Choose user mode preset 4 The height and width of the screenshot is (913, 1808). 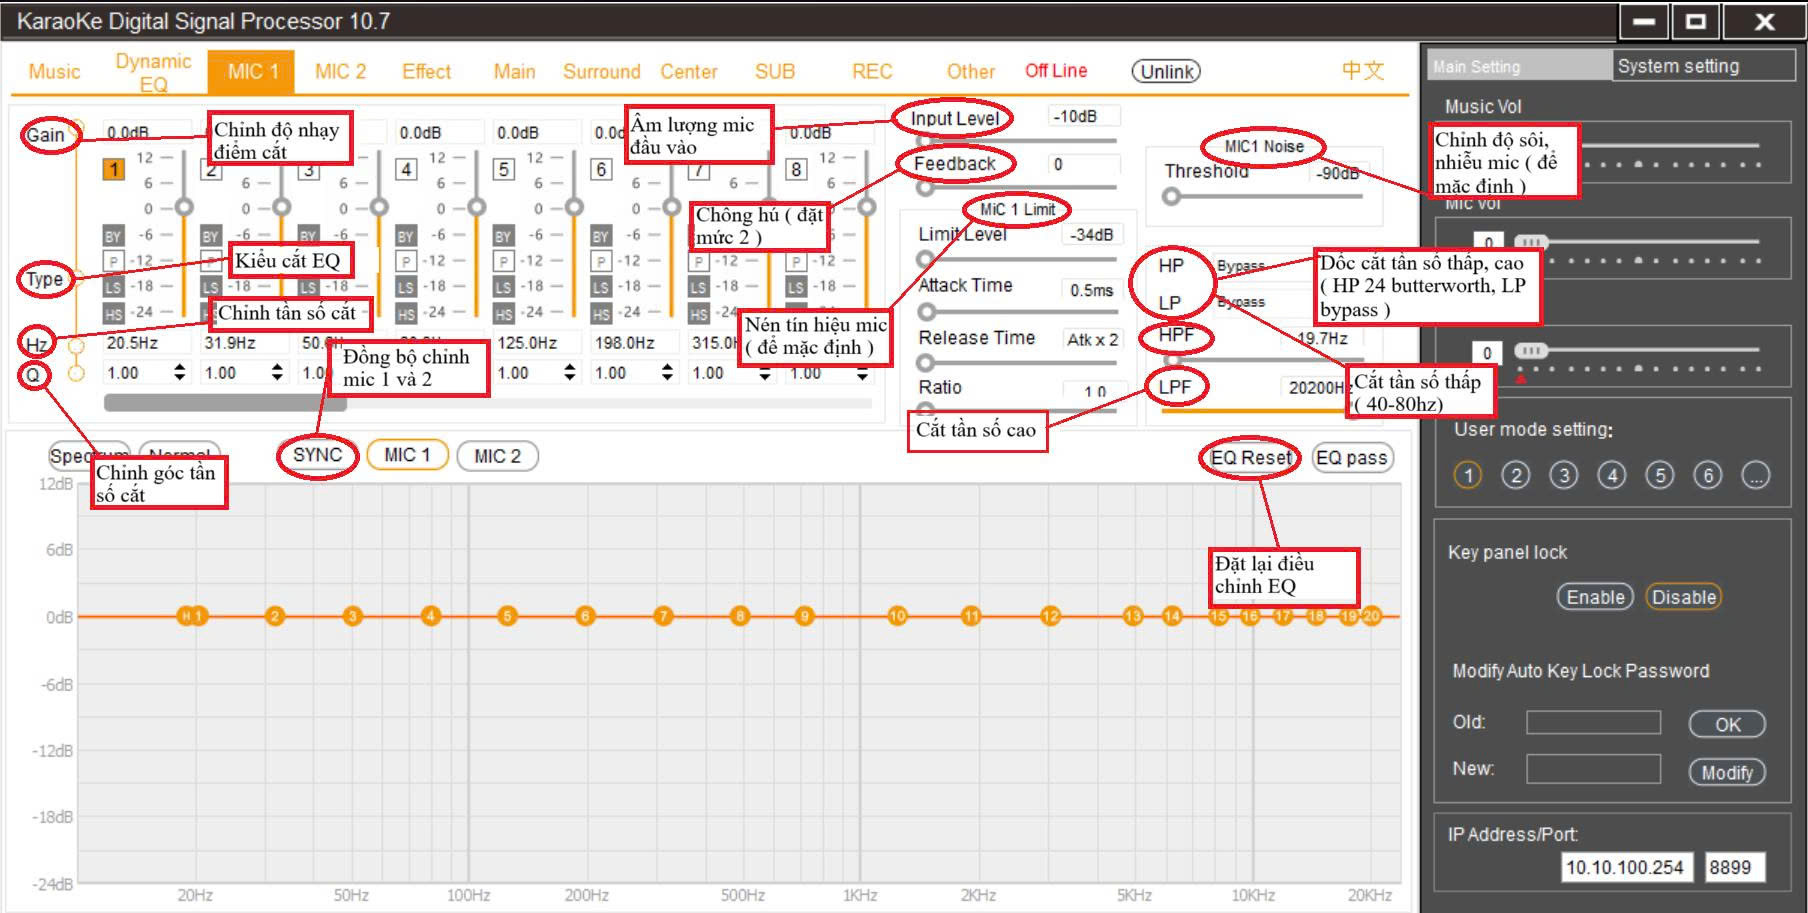[x=1612, y=475]
